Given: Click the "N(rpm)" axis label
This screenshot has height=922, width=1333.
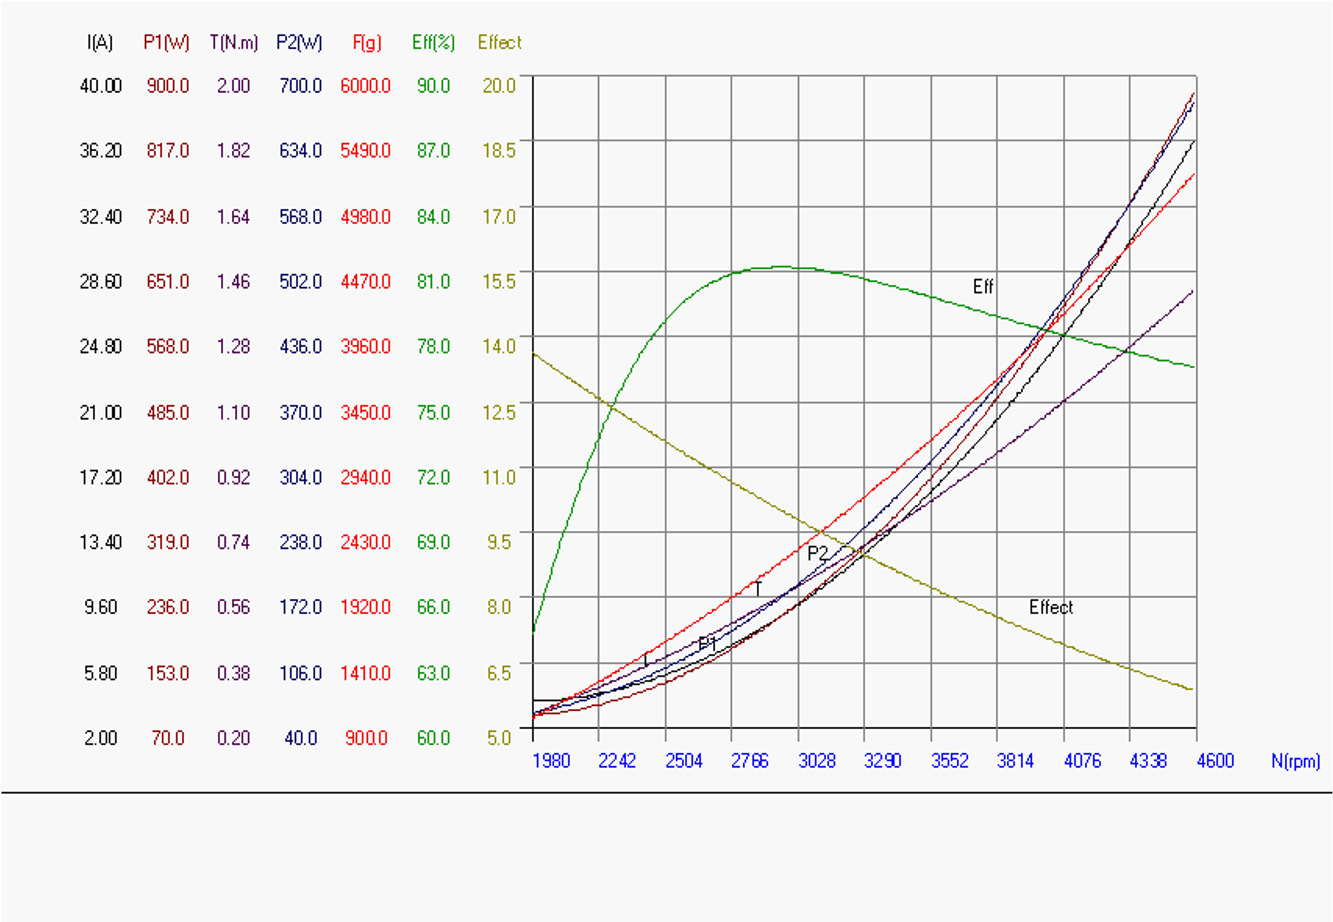Looking at the screenshot, I should pyautogui.click(x=1296, y=761).
